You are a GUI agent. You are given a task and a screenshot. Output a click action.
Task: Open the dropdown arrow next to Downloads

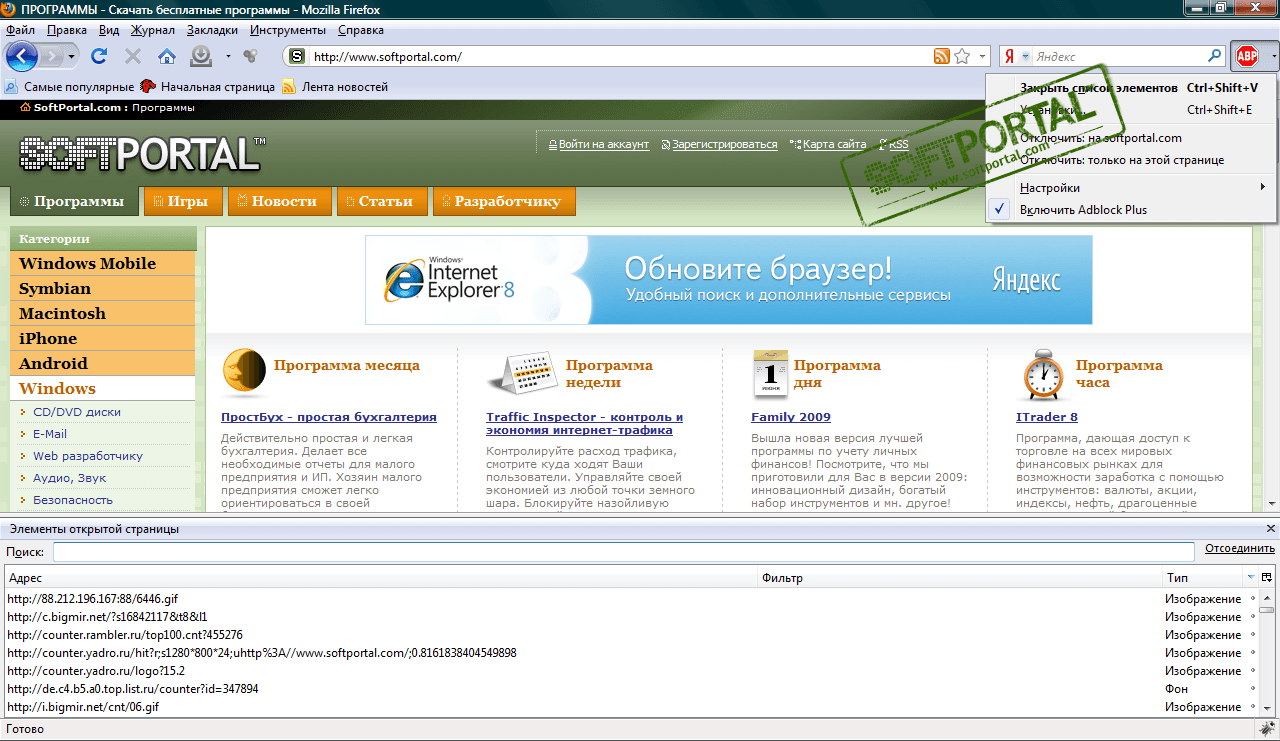[228, 56]
